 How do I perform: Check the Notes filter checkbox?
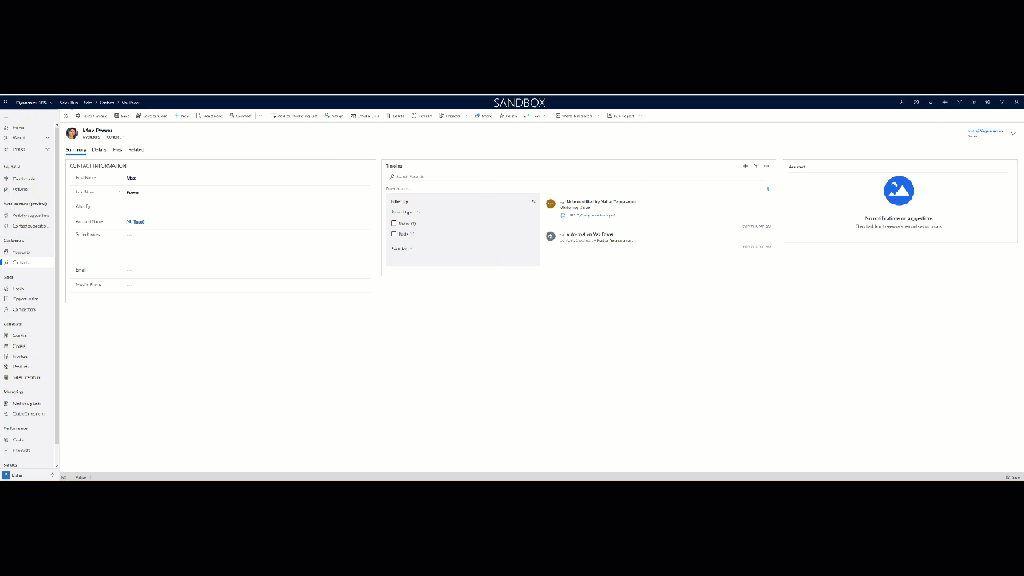click(x=394, y=224)
